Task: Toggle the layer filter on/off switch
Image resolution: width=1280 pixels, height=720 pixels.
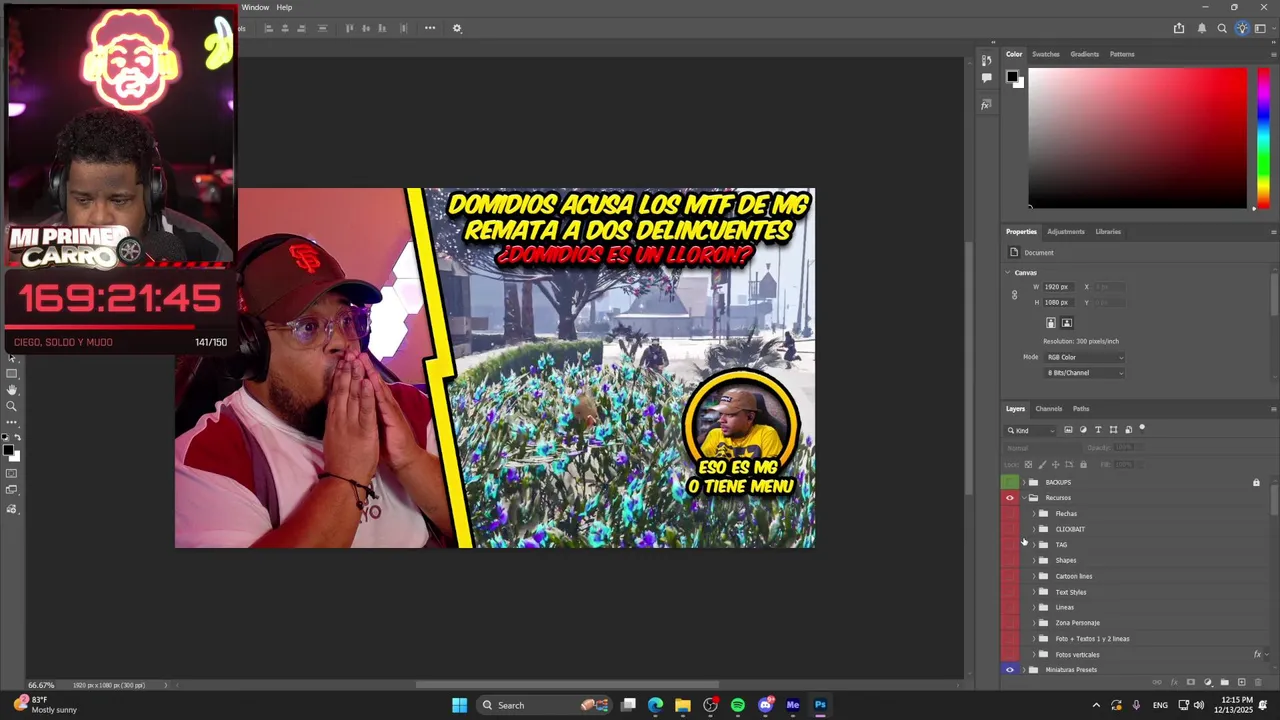Action: (x=1142, y=428)
